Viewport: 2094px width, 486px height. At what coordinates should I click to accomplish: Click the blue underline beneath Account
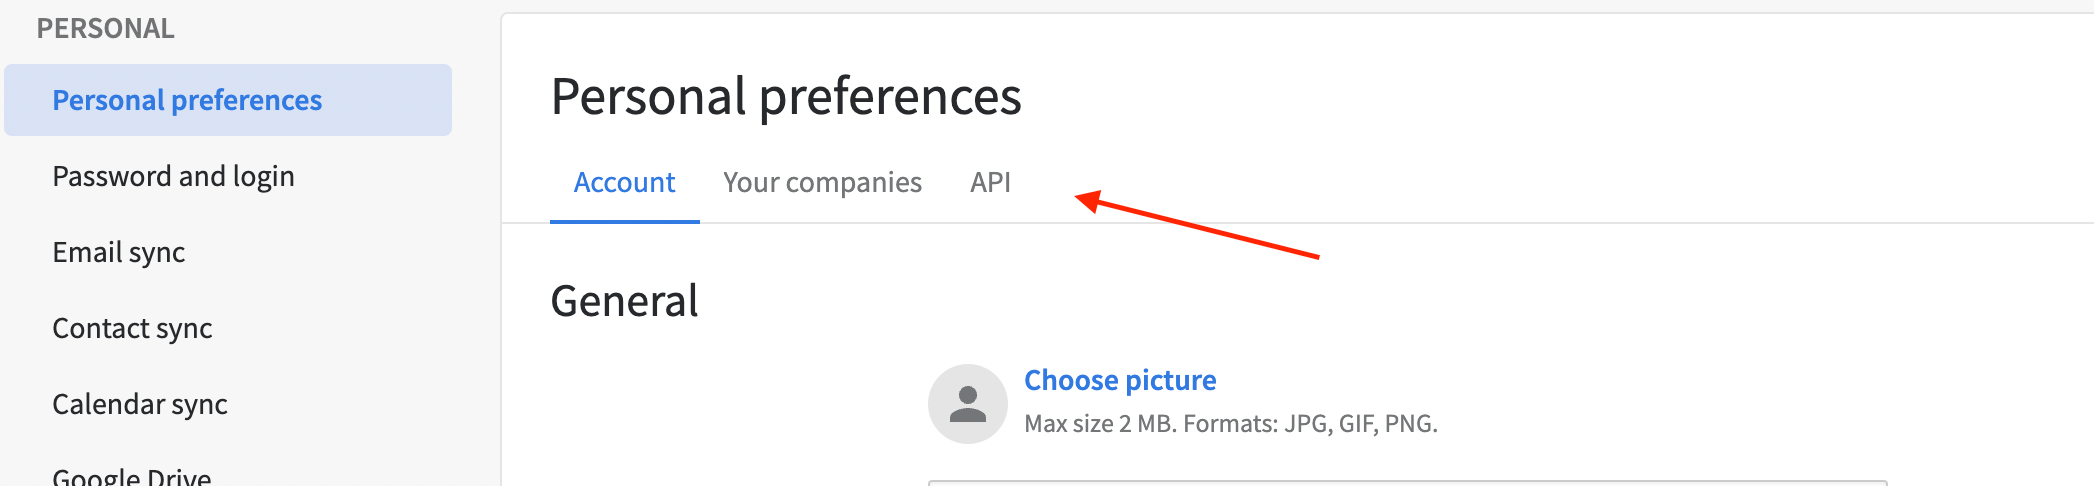[x=624, y=221]
